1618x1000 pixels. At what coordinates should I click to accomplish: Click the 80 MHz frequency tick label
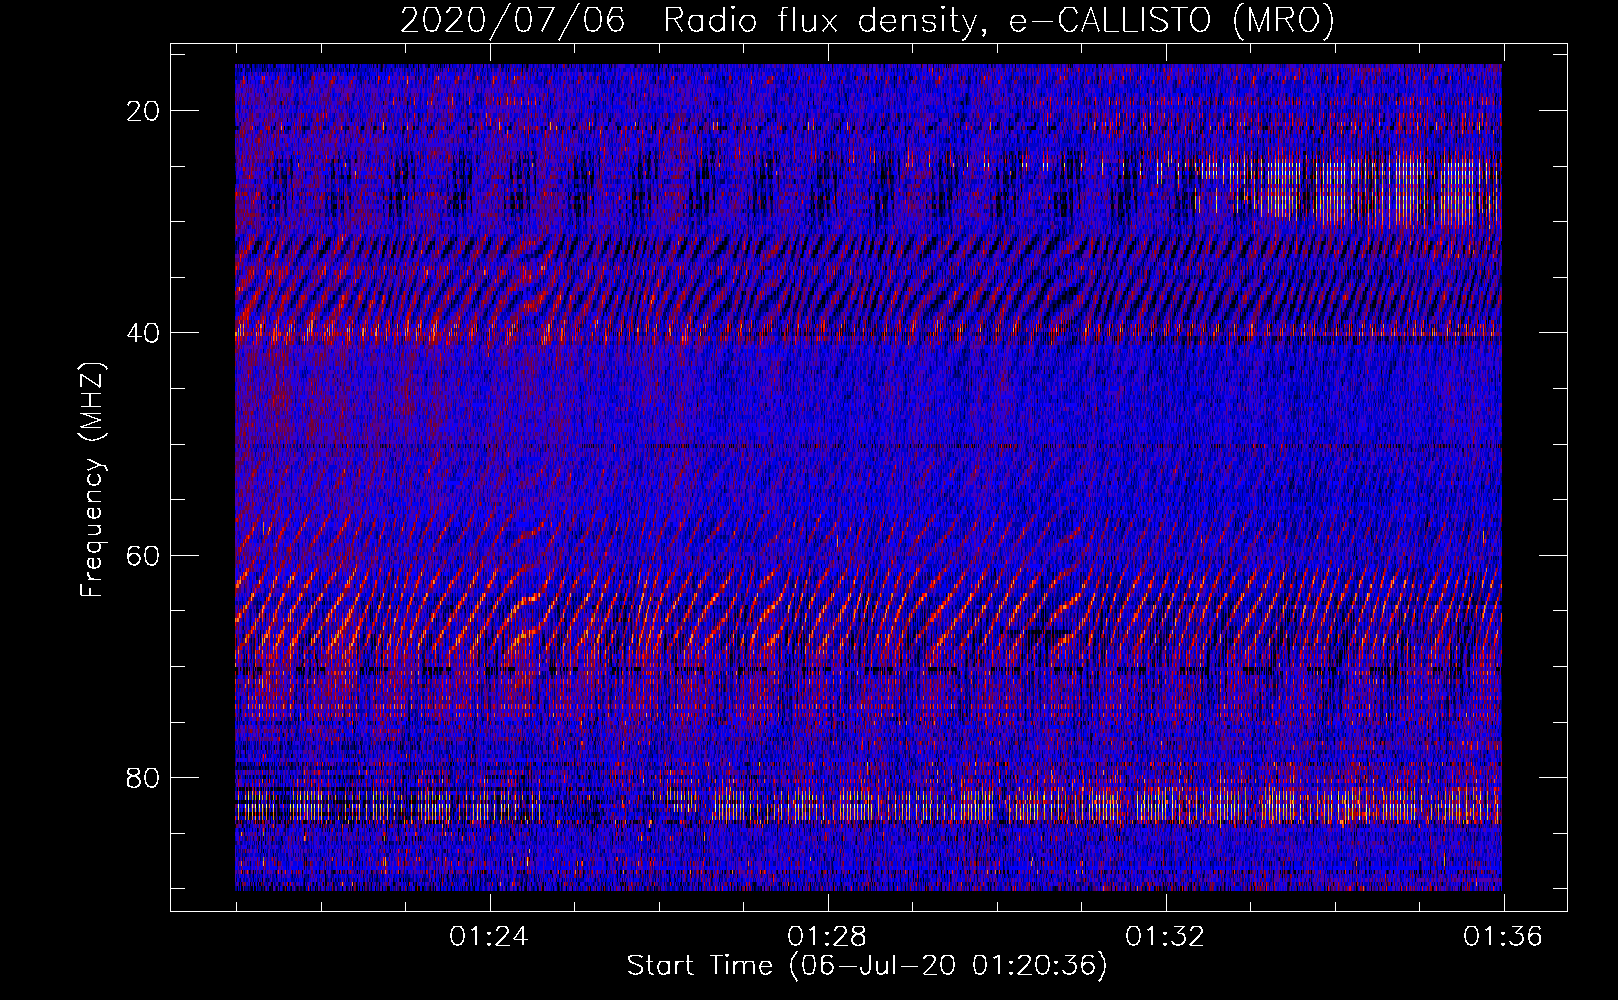[x=144, y=777]
